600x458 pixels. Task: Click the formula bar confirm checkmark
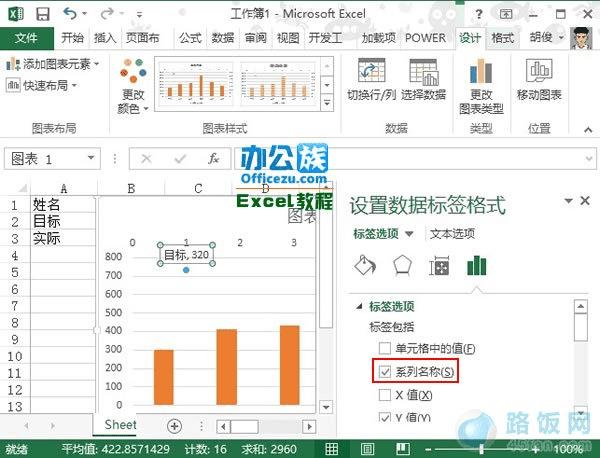click(x=180, y=158)
